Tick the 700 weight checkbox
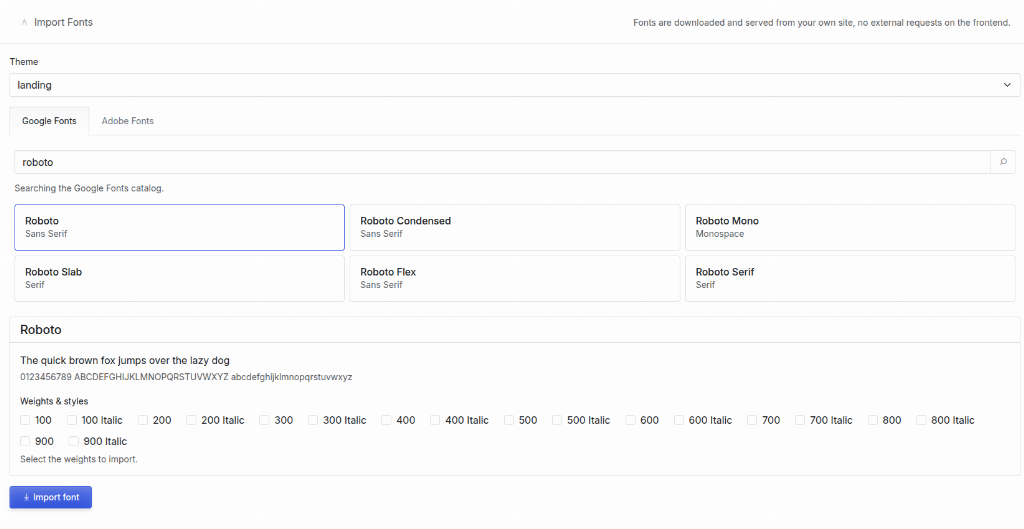Image resolution: width=1024 pixels, height=529 pixels. (x=752, y=420)
